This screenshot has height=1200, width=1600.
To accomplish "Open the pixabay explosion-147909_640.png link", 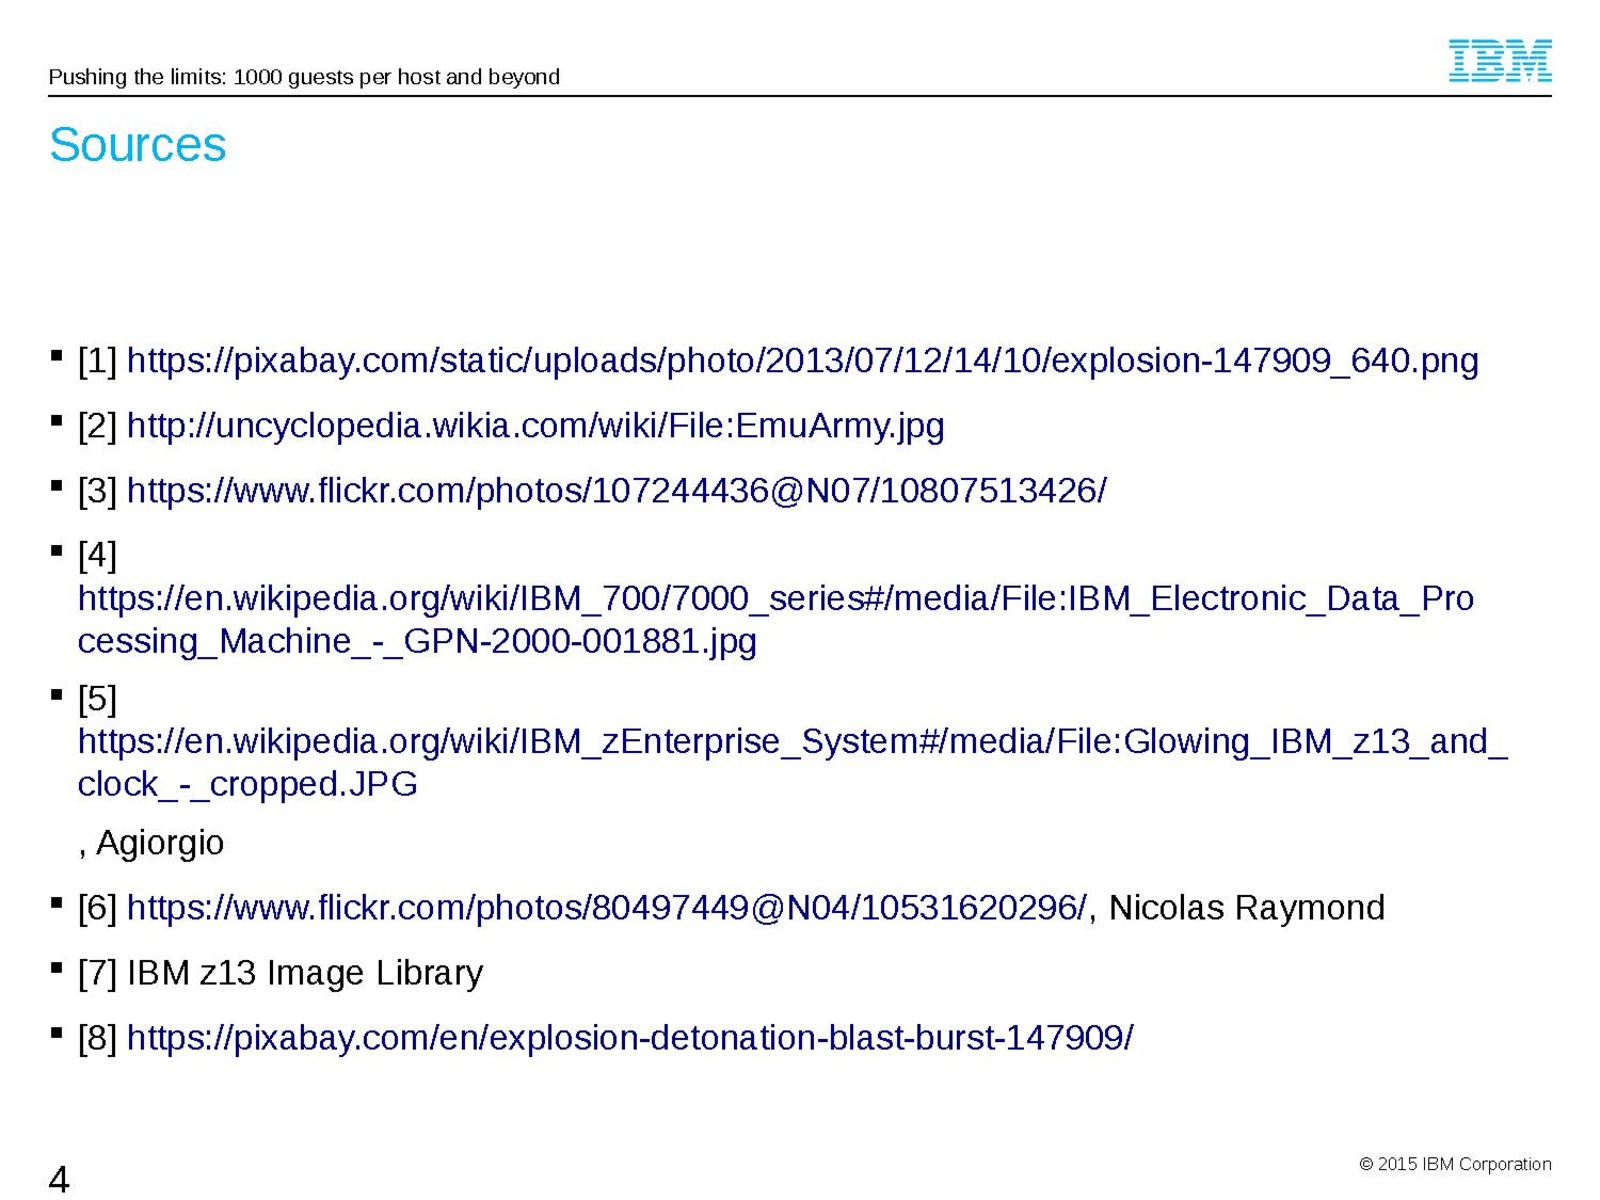I will coord(802,360).
